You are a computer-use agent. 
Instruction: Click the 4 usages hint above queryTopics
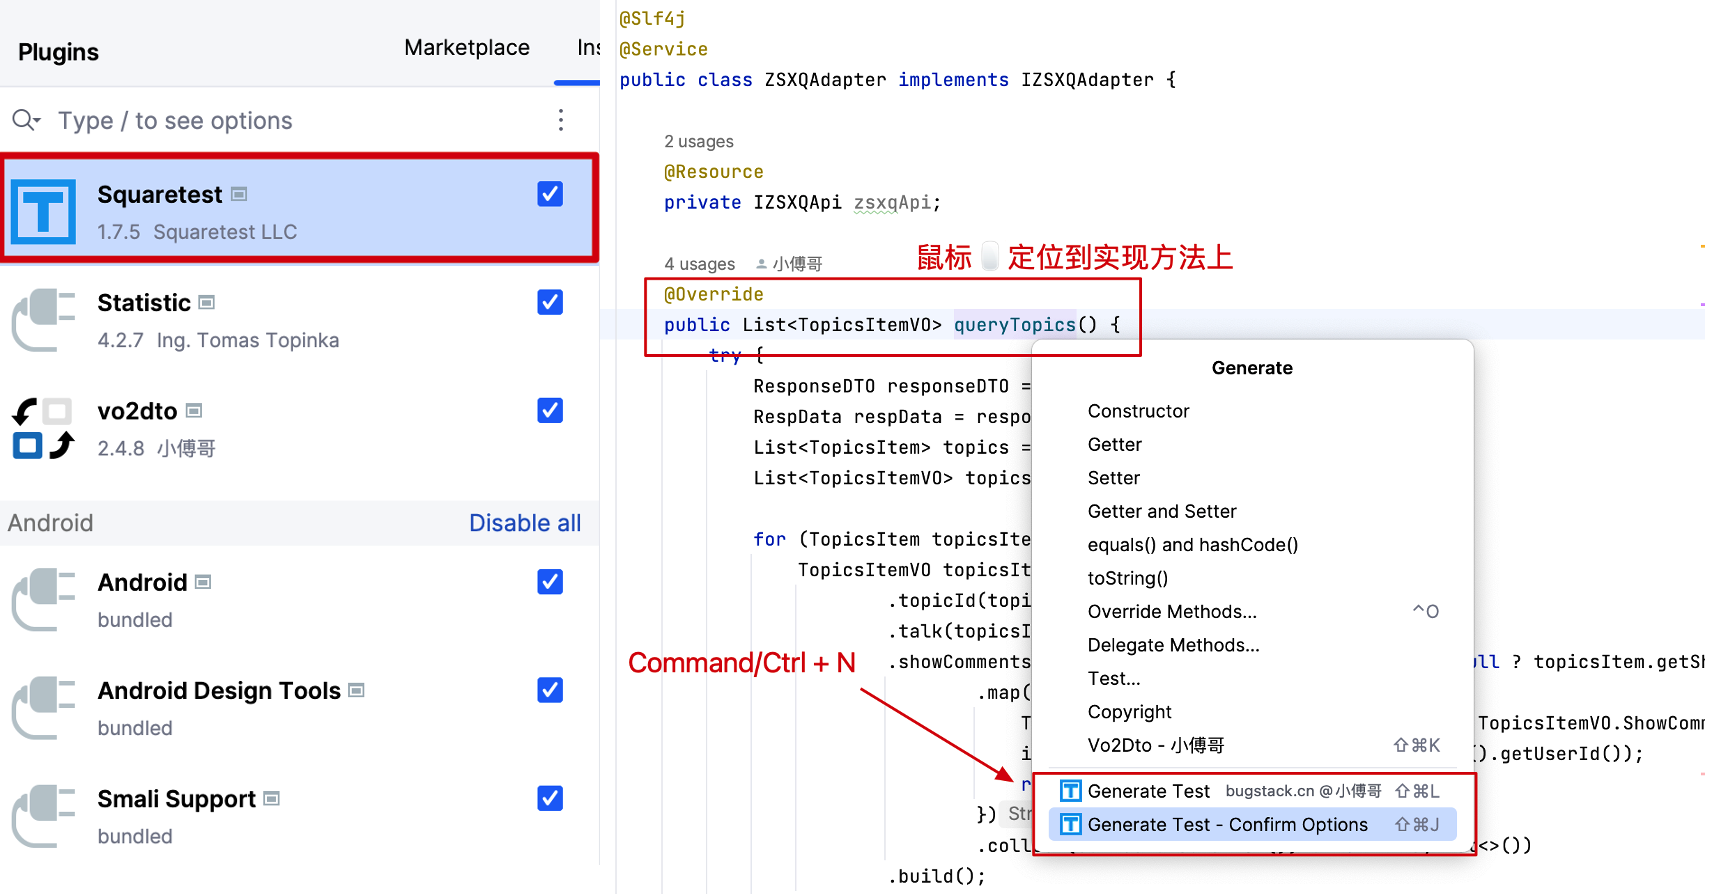coord(700,264)
